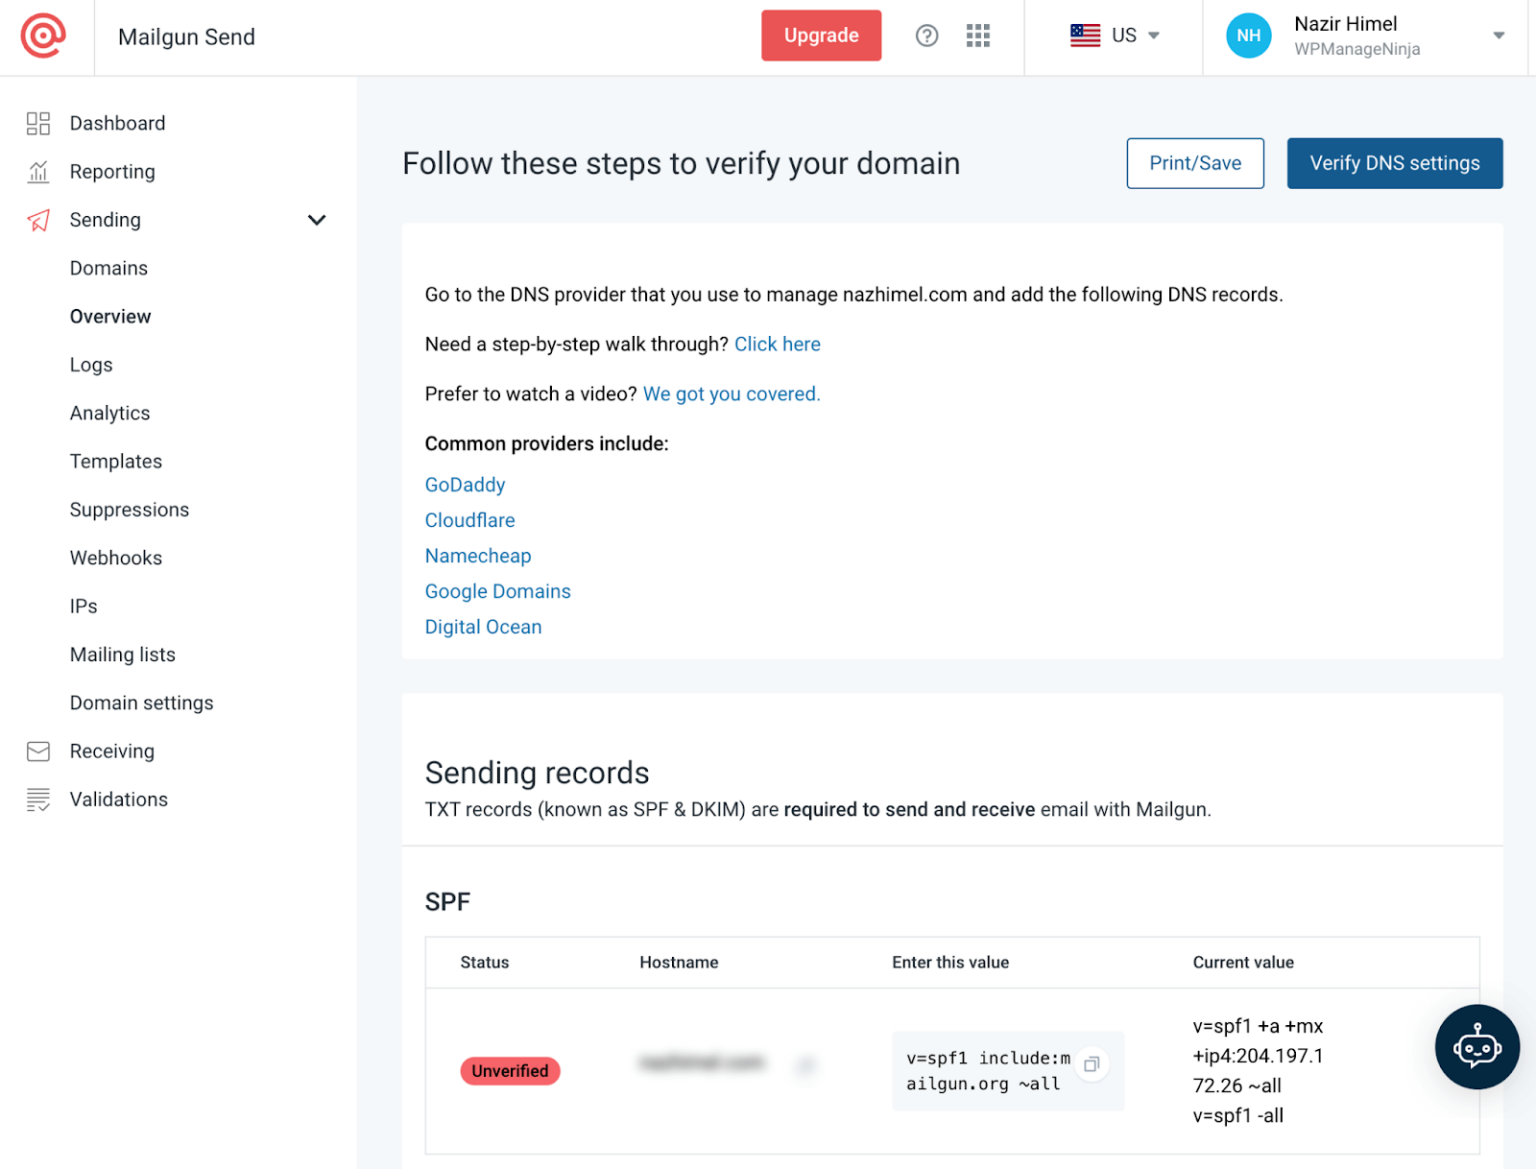Open the US region dropdown
Screen dimensions: 1536x1169
(1152, 35)
